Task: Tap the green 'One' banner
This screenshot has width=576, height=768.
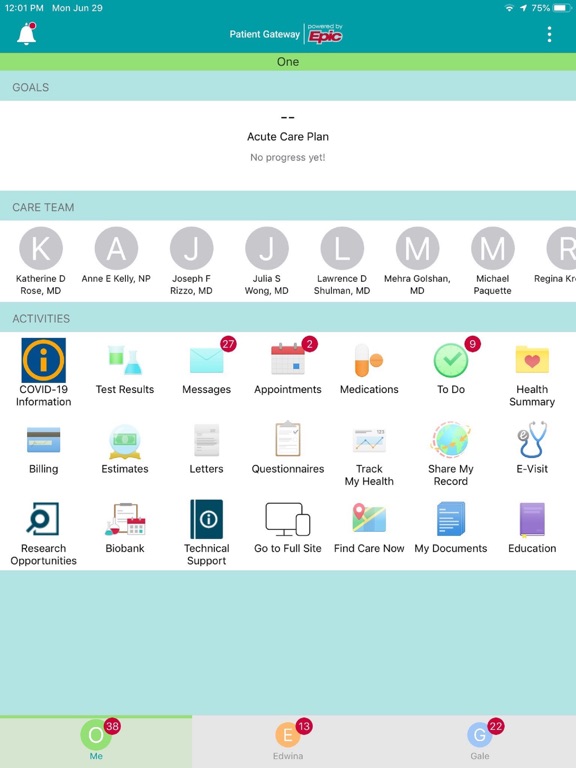Action: (288, 62)
